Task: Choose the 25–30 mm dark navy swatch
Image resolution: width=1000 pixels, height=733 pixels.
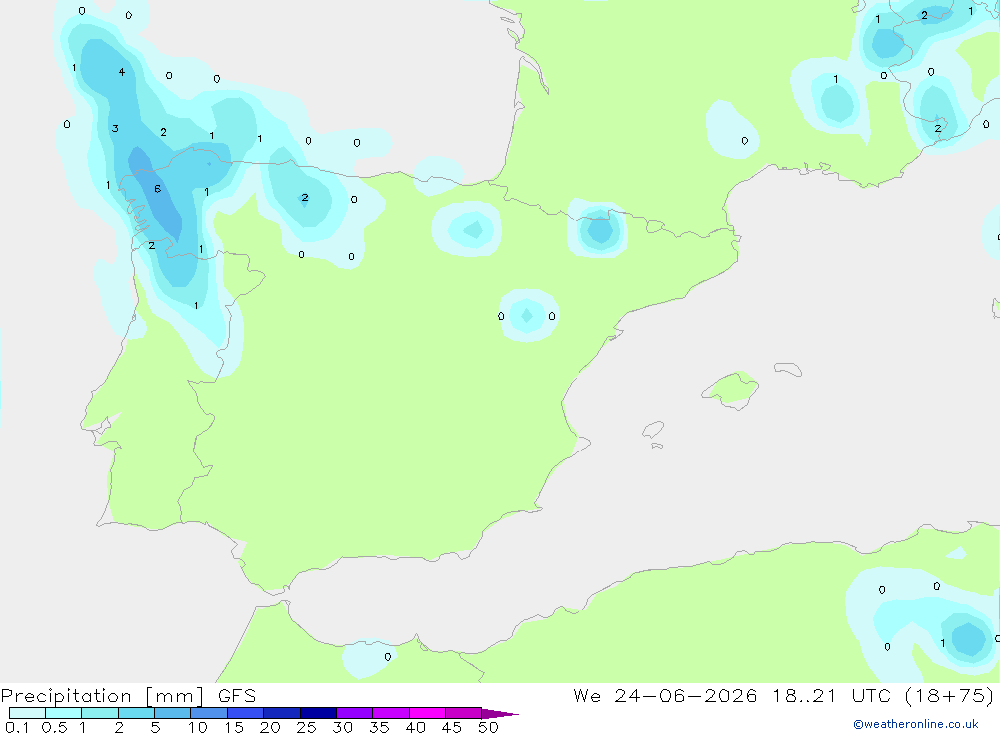Action: 318,713
